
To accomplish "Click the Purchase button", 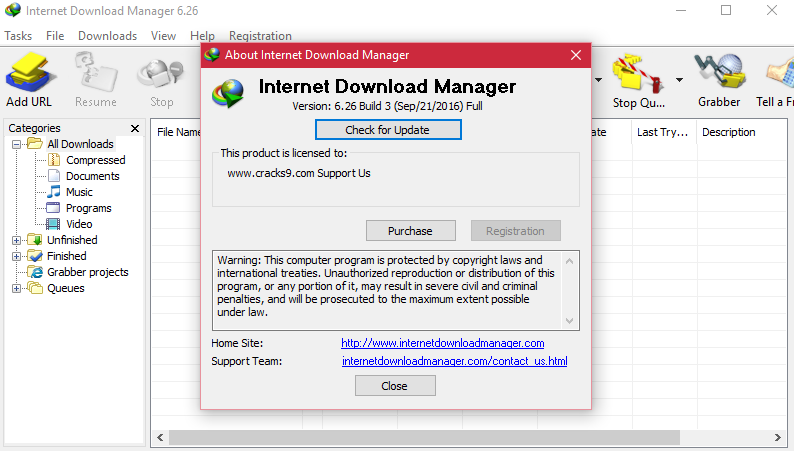I will (x=411, y=231).
